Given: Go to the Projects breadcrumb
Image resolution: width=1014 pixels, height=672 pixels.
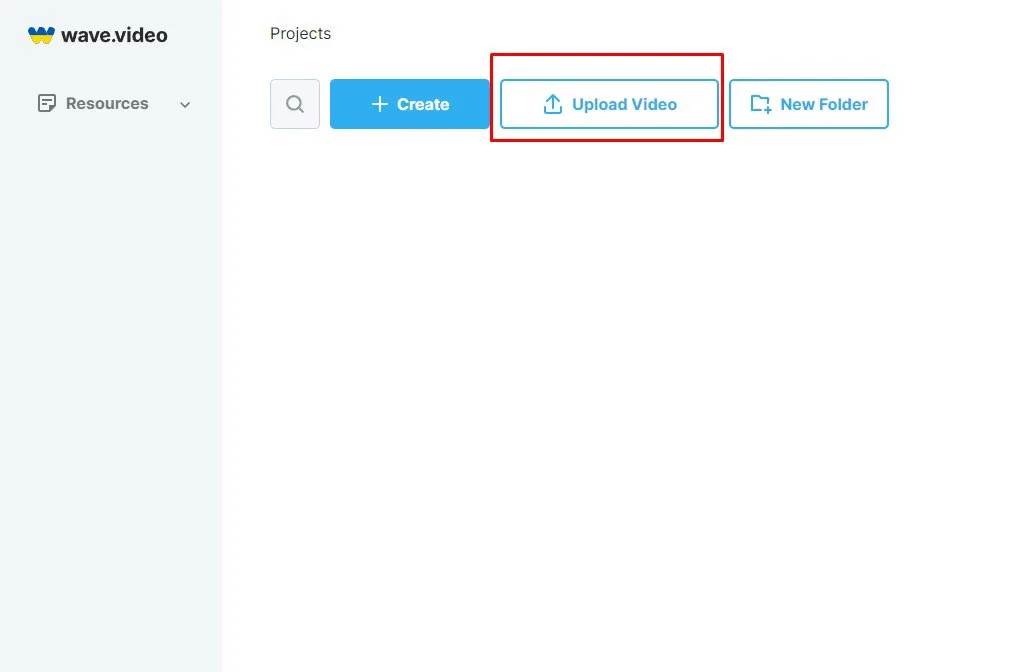Looking at the screenshot, I should 300,34.
